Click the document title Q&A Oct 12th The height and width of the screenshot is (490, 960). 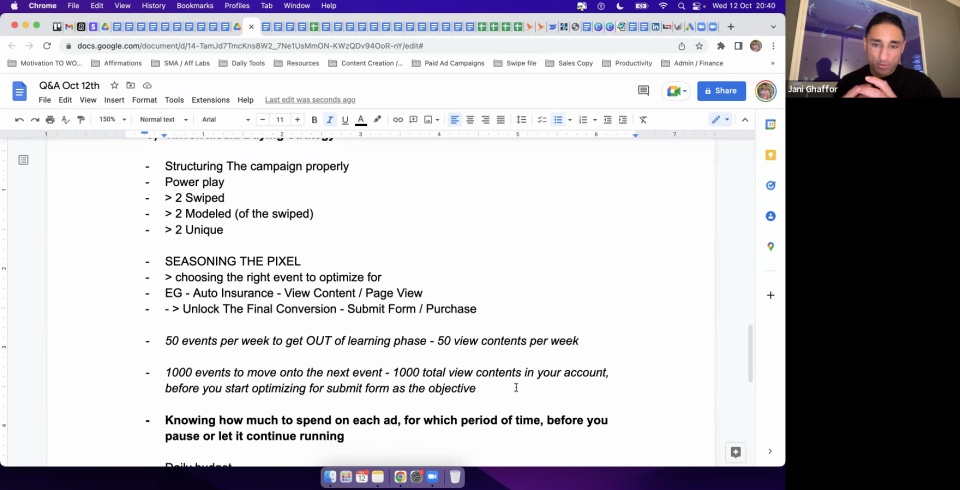pos(69,85)
